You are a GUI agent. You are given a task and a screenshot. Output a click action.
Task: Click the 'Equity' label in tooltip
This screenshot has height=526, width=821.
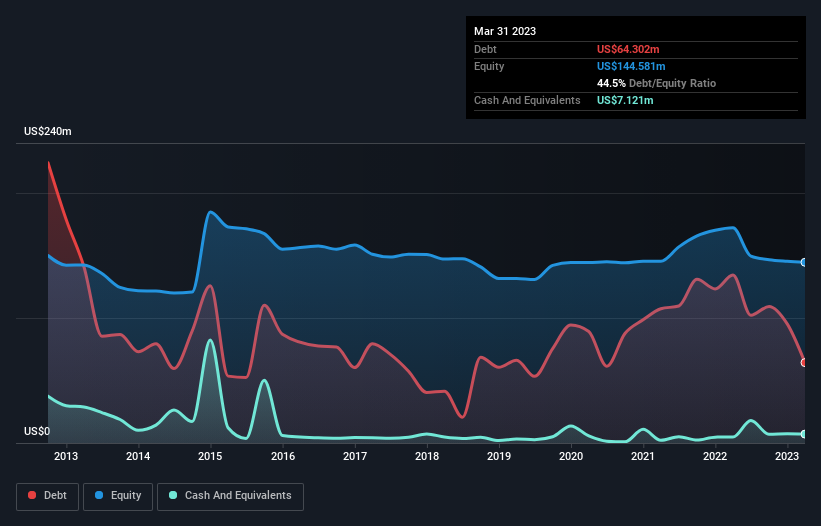489,66
